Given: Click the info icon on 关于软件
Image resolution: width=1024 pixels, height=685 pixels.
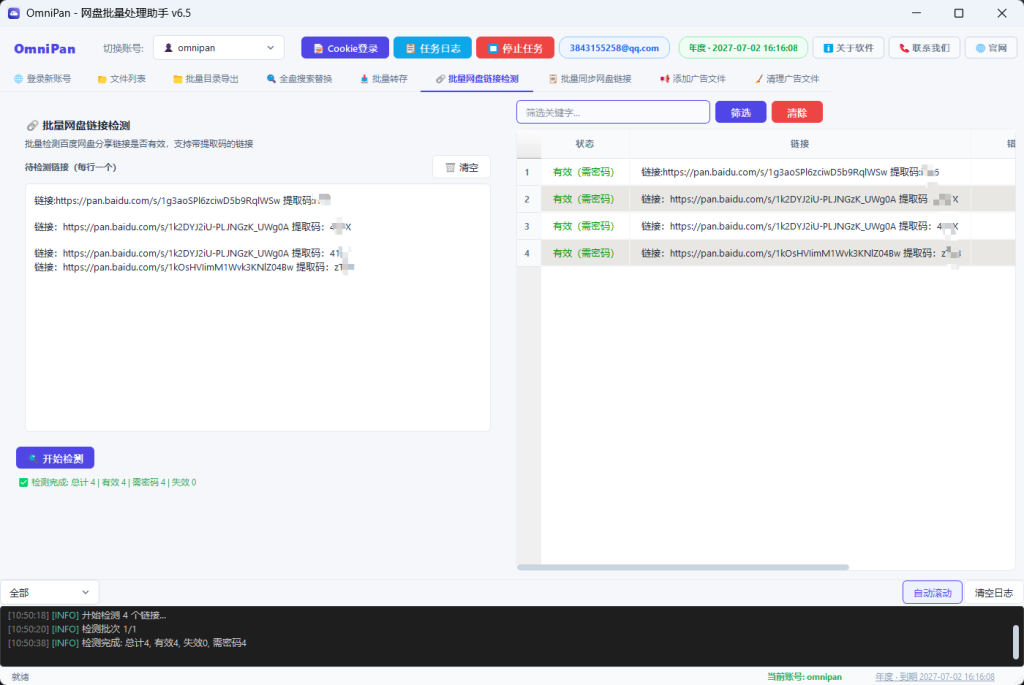Looking at the screenshot, I should (x=828, y=48).
